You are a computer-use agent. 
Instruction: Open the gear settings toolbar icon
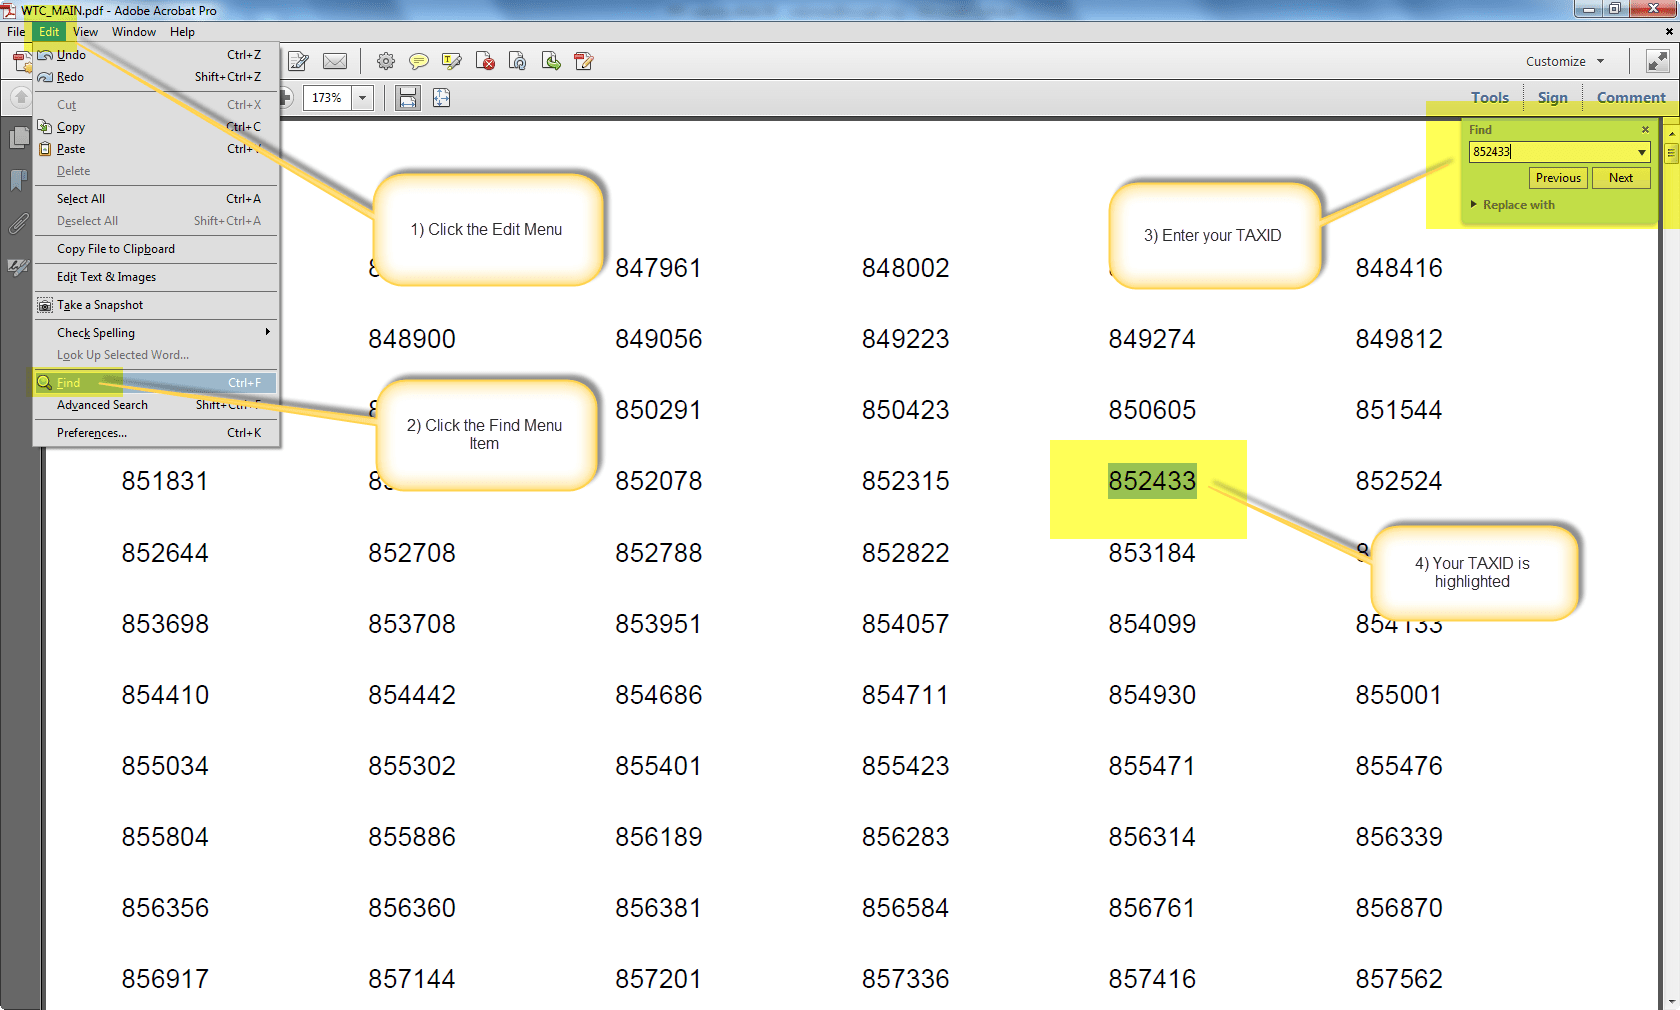386,62
